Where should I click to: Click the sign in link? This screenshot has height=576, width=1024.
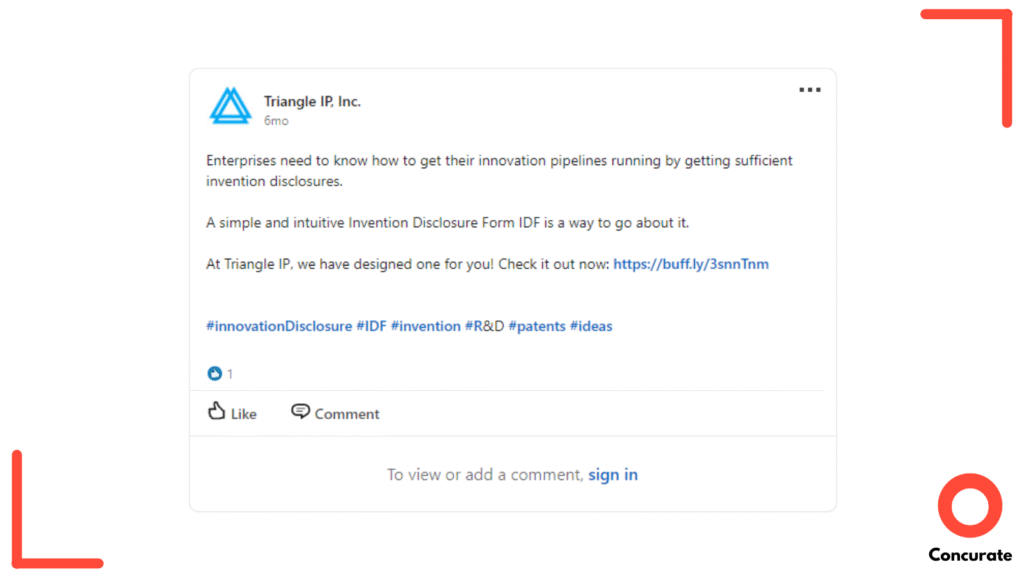[x=613, y=475]
